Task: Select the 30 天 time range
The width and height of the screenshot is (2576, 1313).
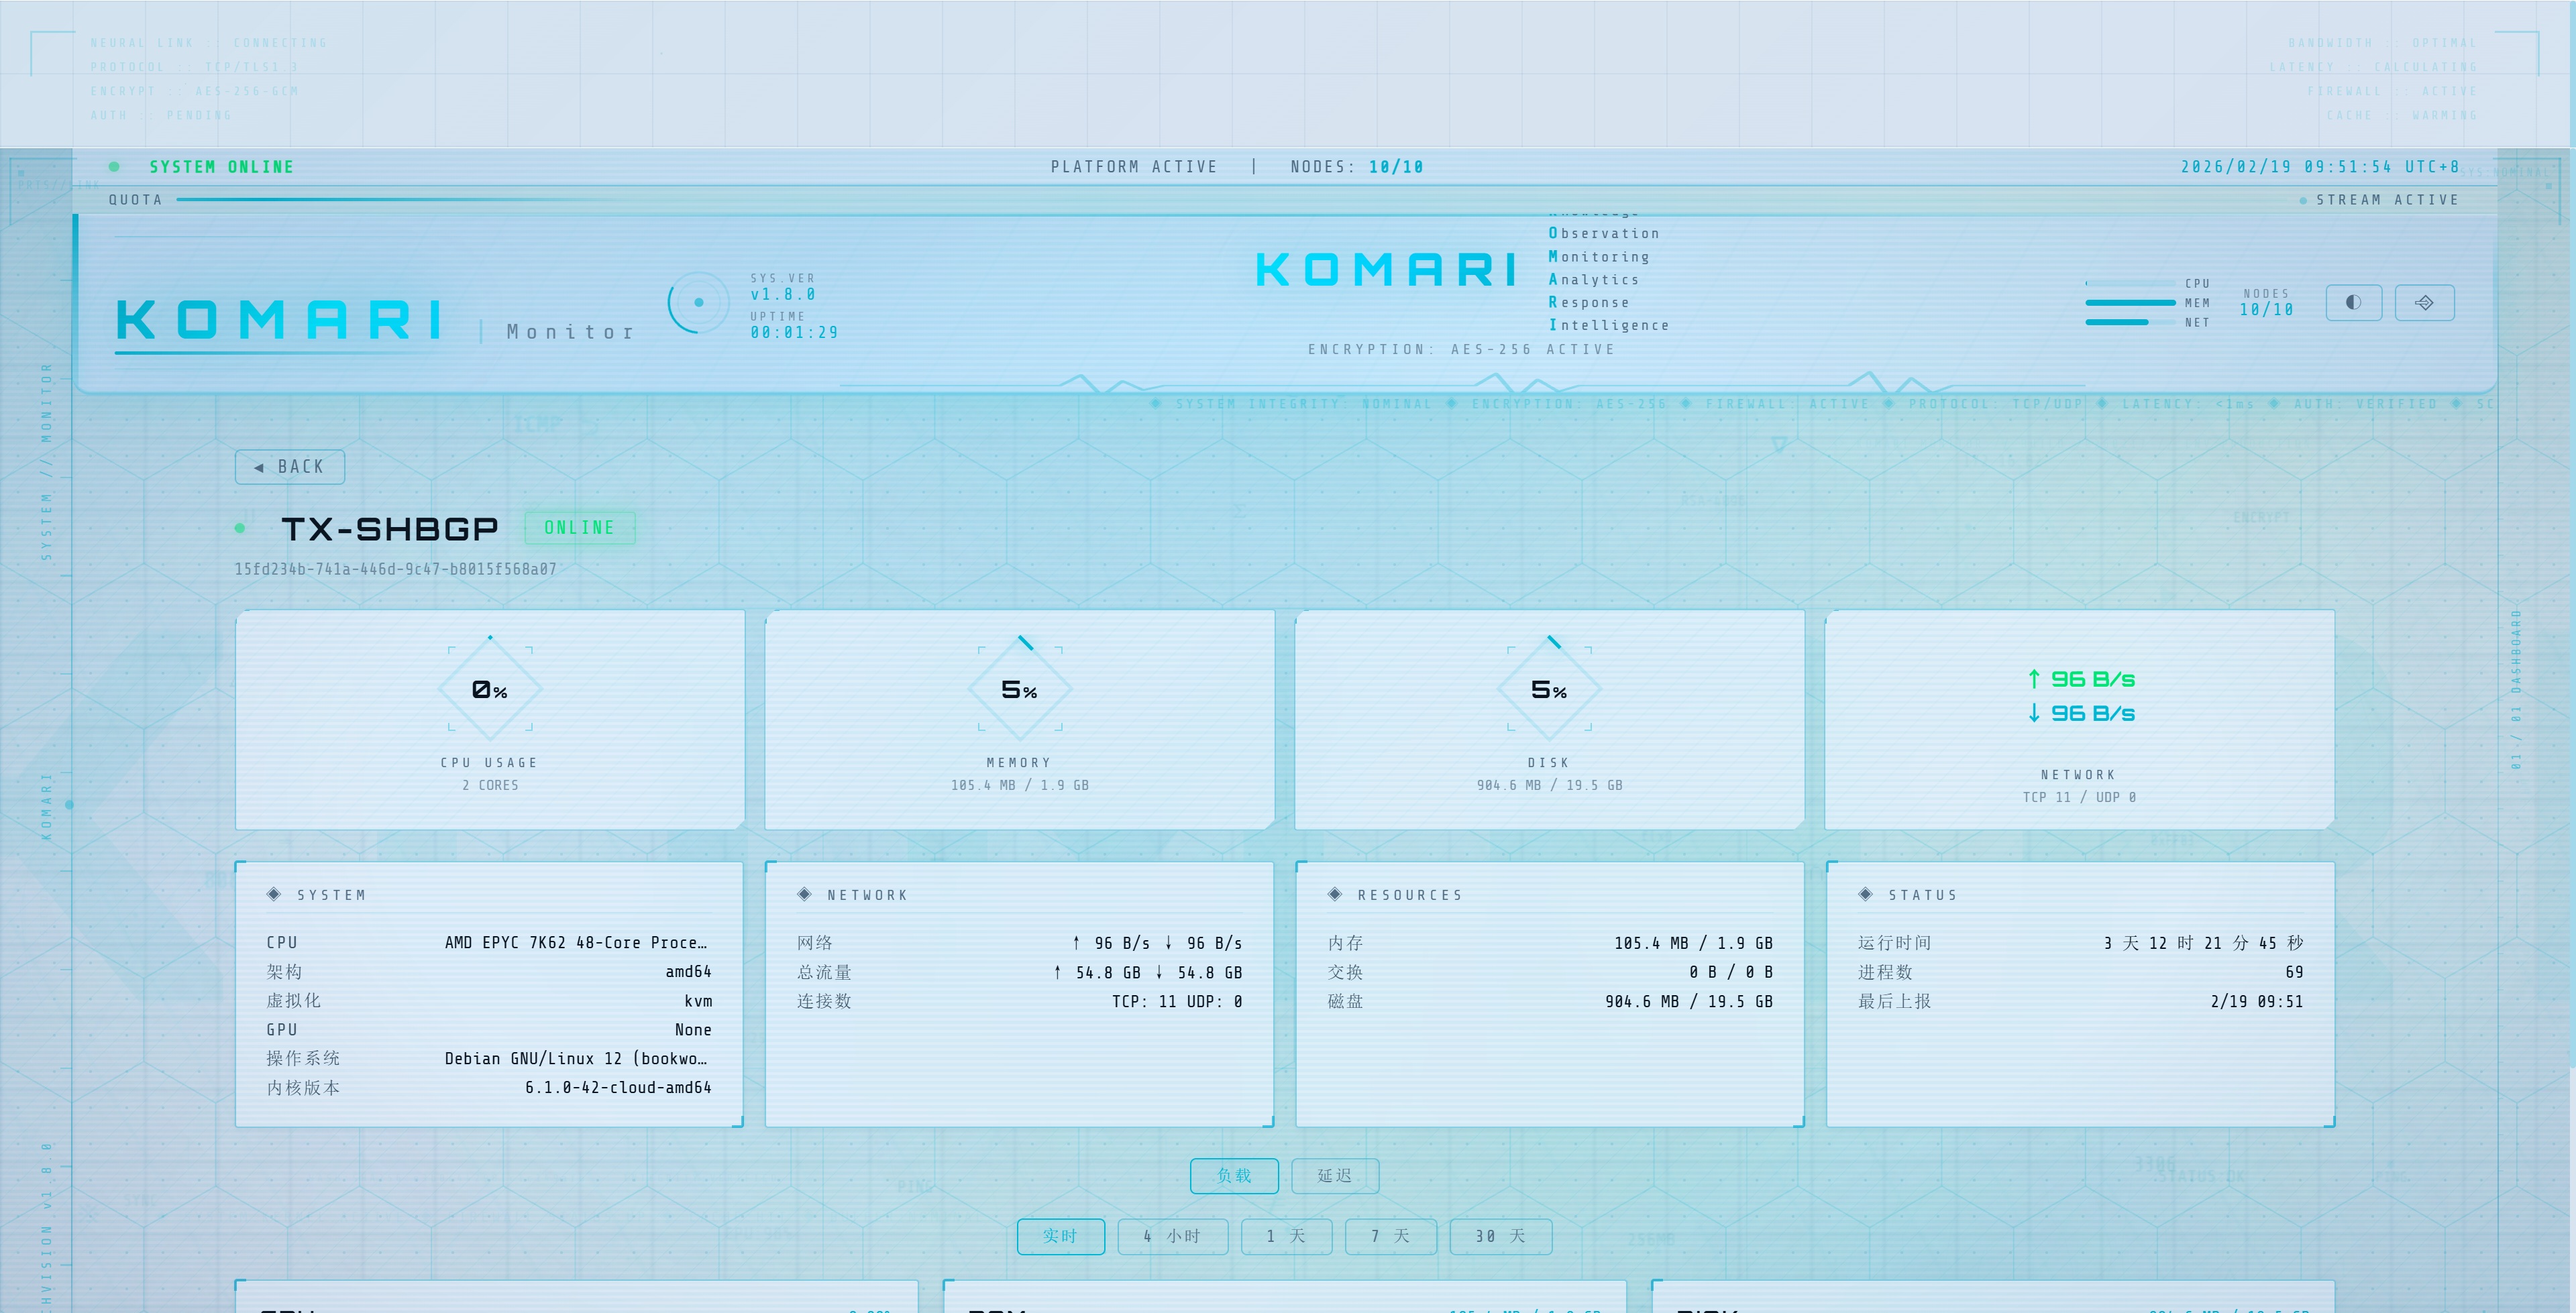Action: click(1500, 1236)
